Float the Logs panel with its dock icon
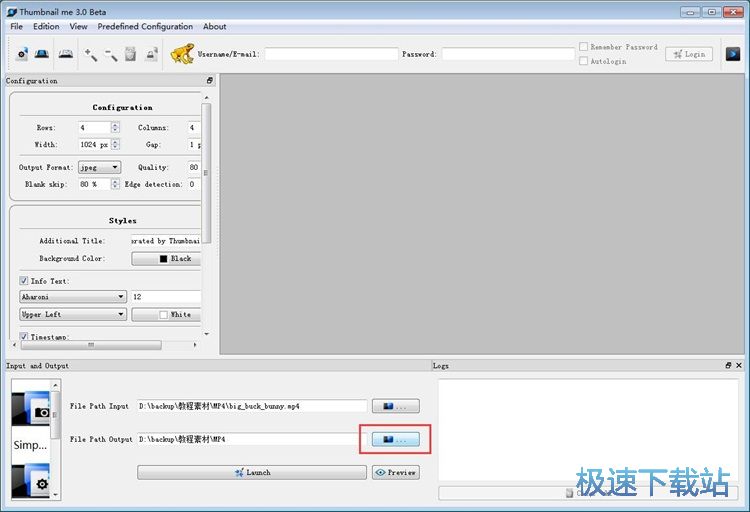 point(728,365)
